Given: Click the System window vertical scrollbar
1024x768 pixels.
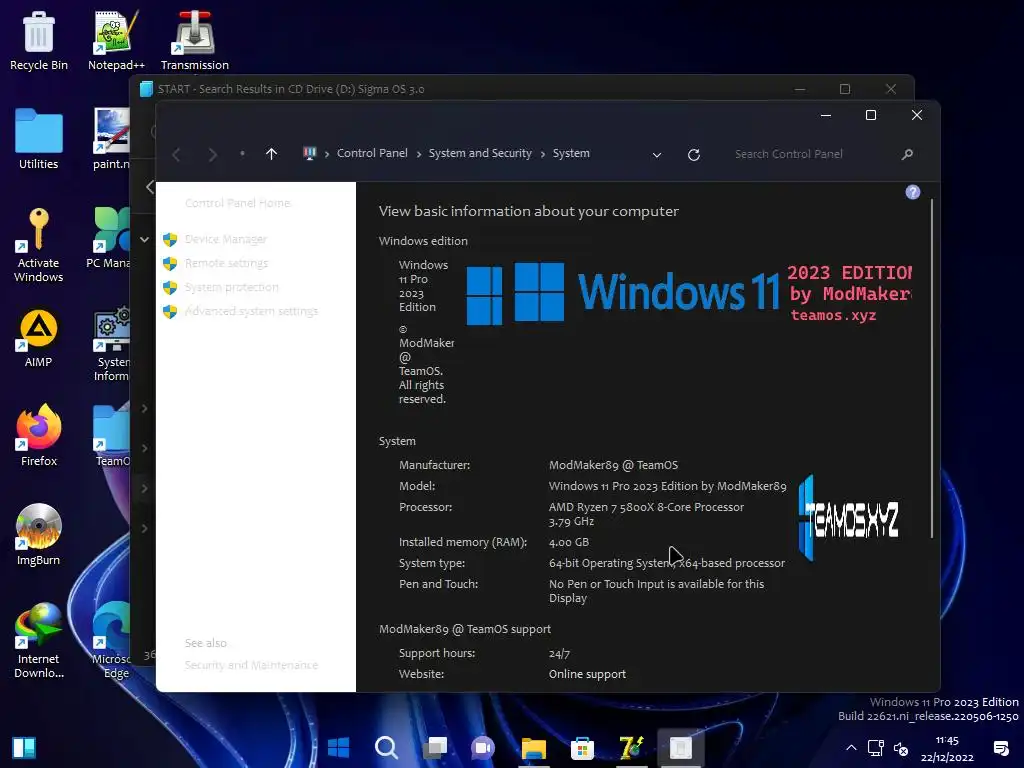Looking at the screenshot, I should [932, 369].
